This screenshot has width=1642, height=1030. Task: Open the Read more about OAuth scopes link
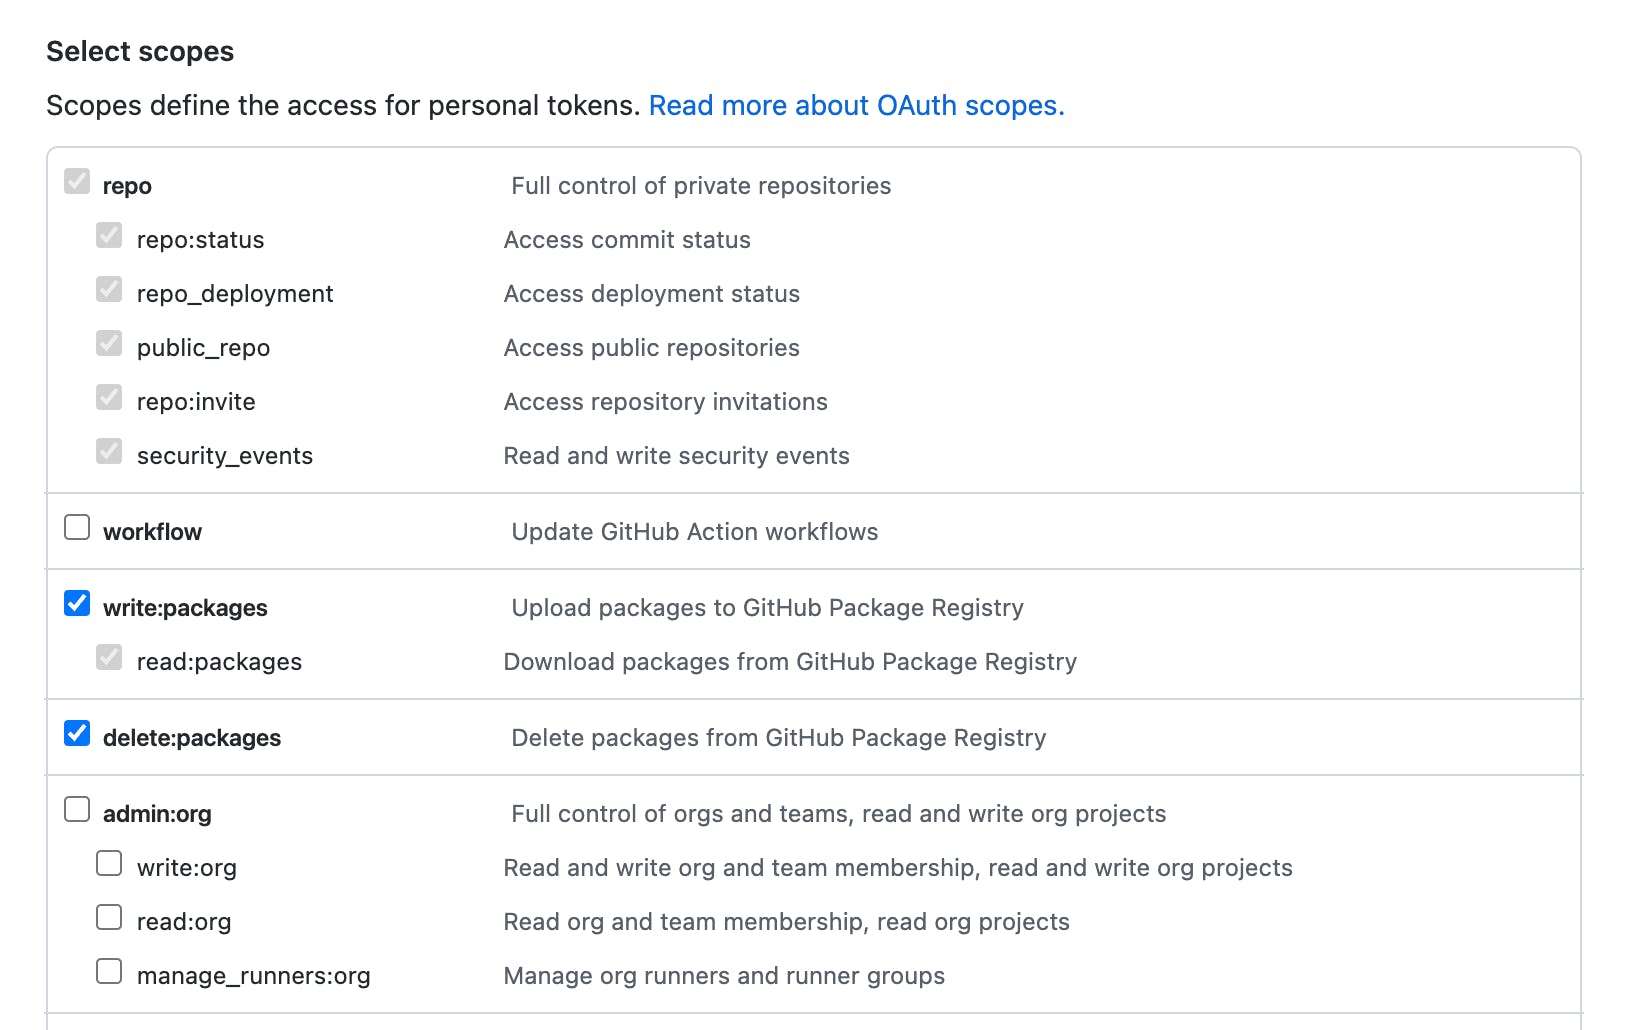[856, 106]
